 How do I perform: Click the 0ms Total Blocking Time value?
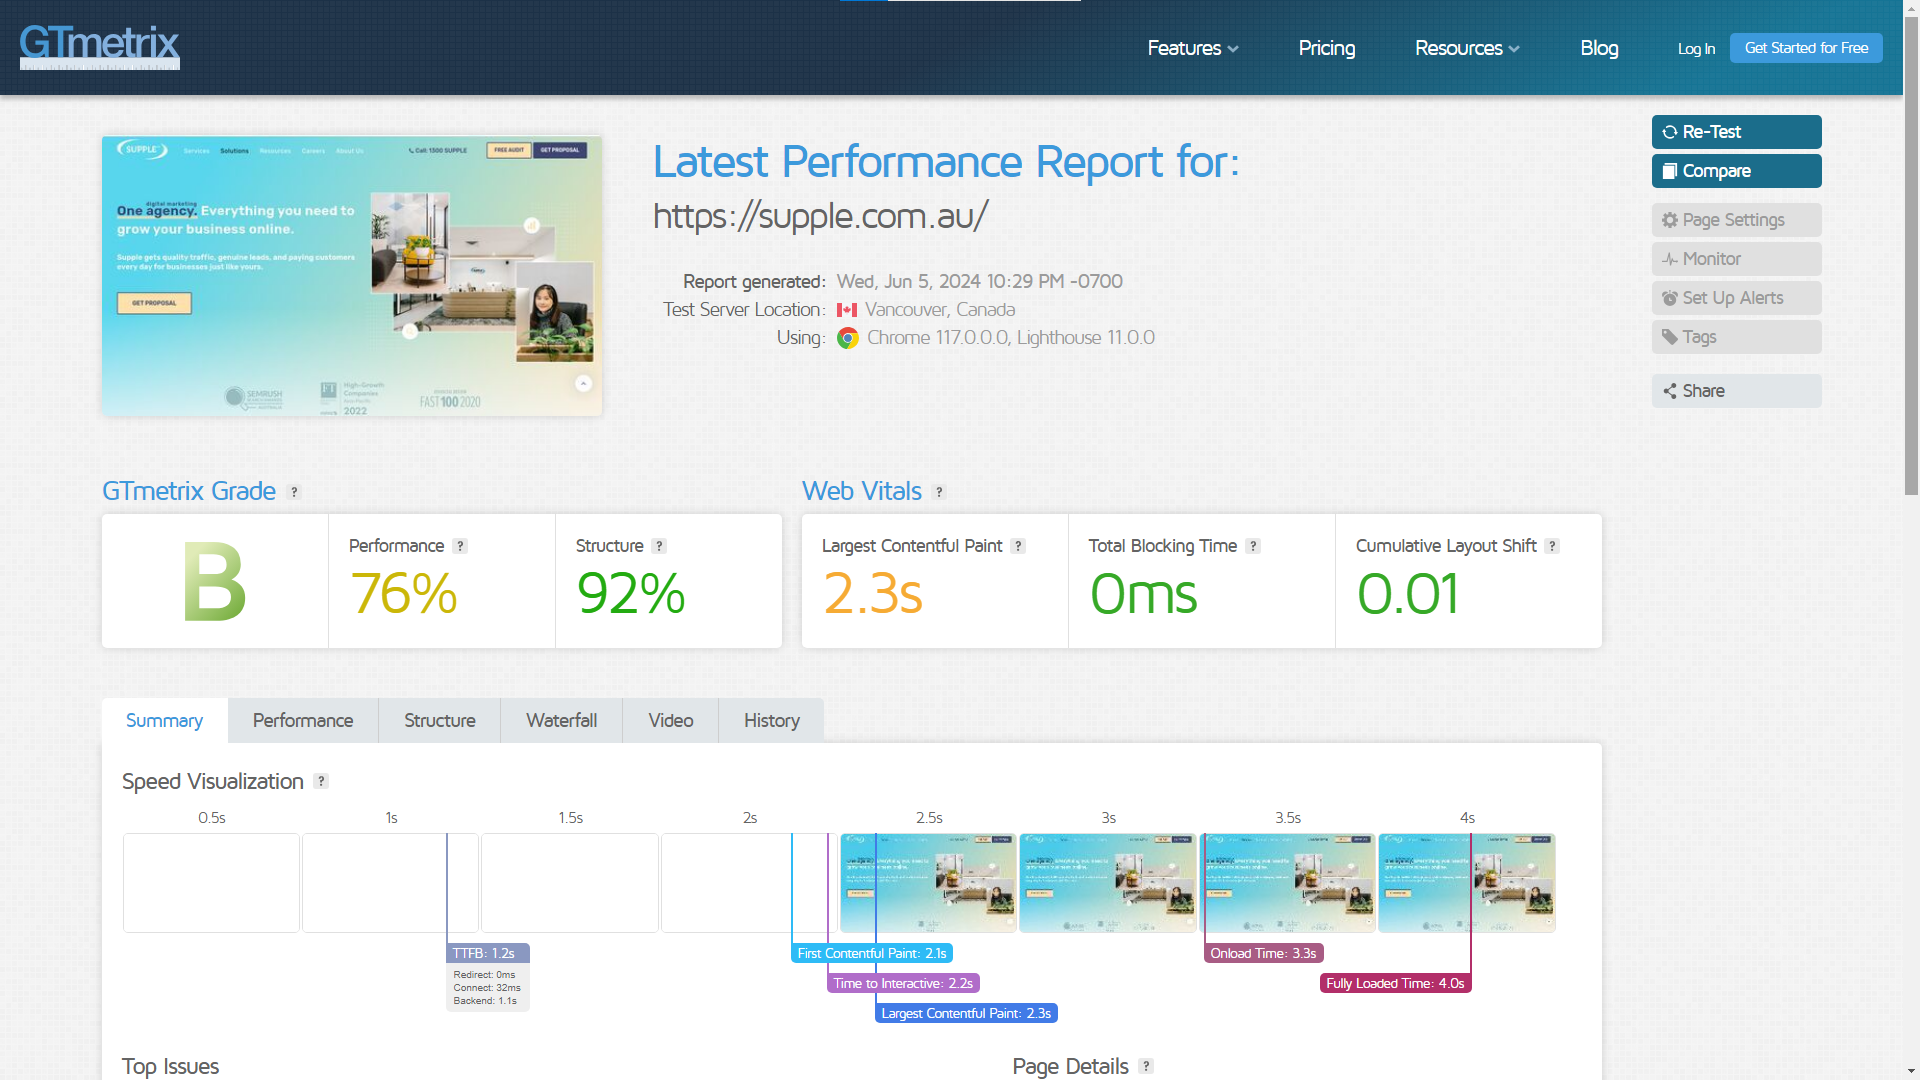coord(1143,593)
